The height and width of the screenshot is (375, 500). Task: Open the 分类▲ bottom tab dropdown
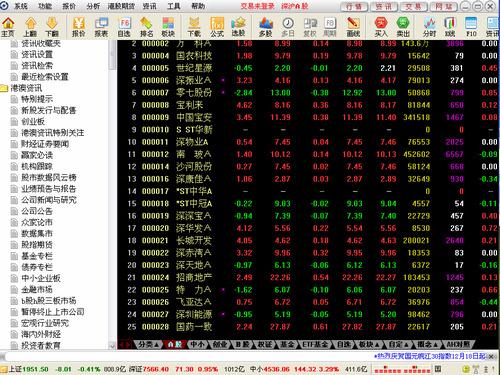coord(148,344)
